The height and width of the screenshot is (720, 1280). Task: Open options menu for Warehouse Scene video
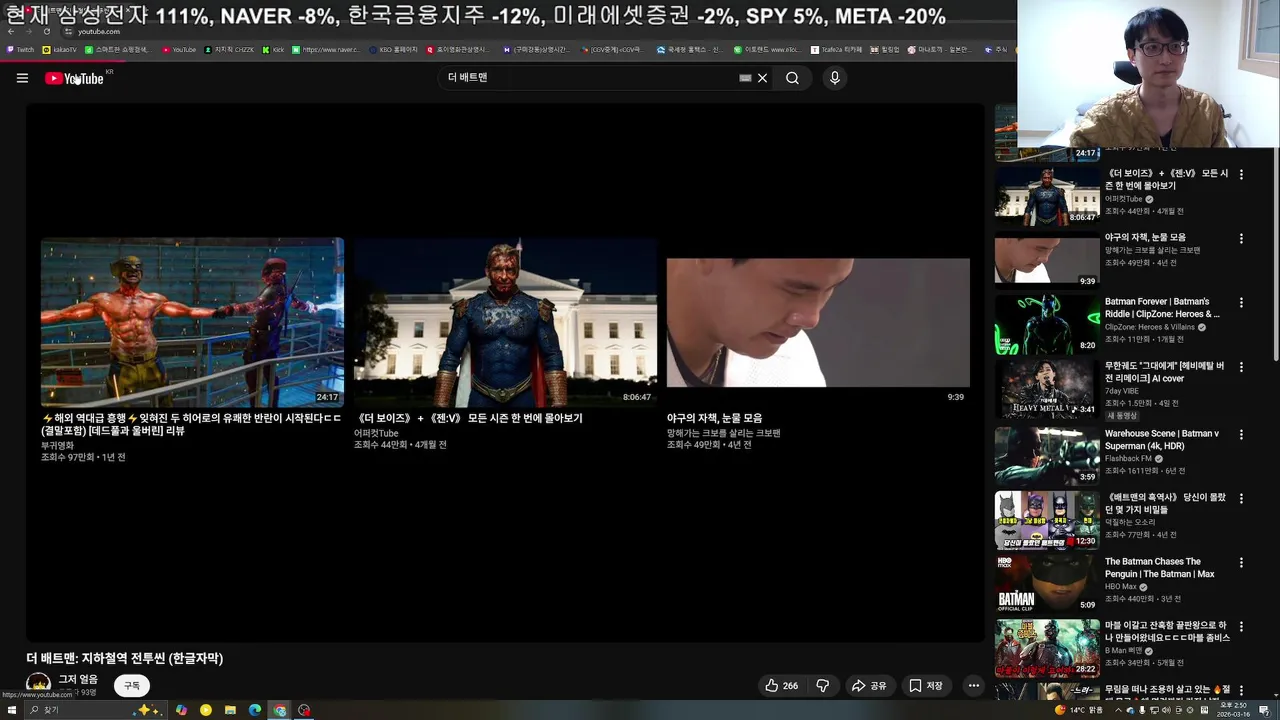(x=1241, y=435)
